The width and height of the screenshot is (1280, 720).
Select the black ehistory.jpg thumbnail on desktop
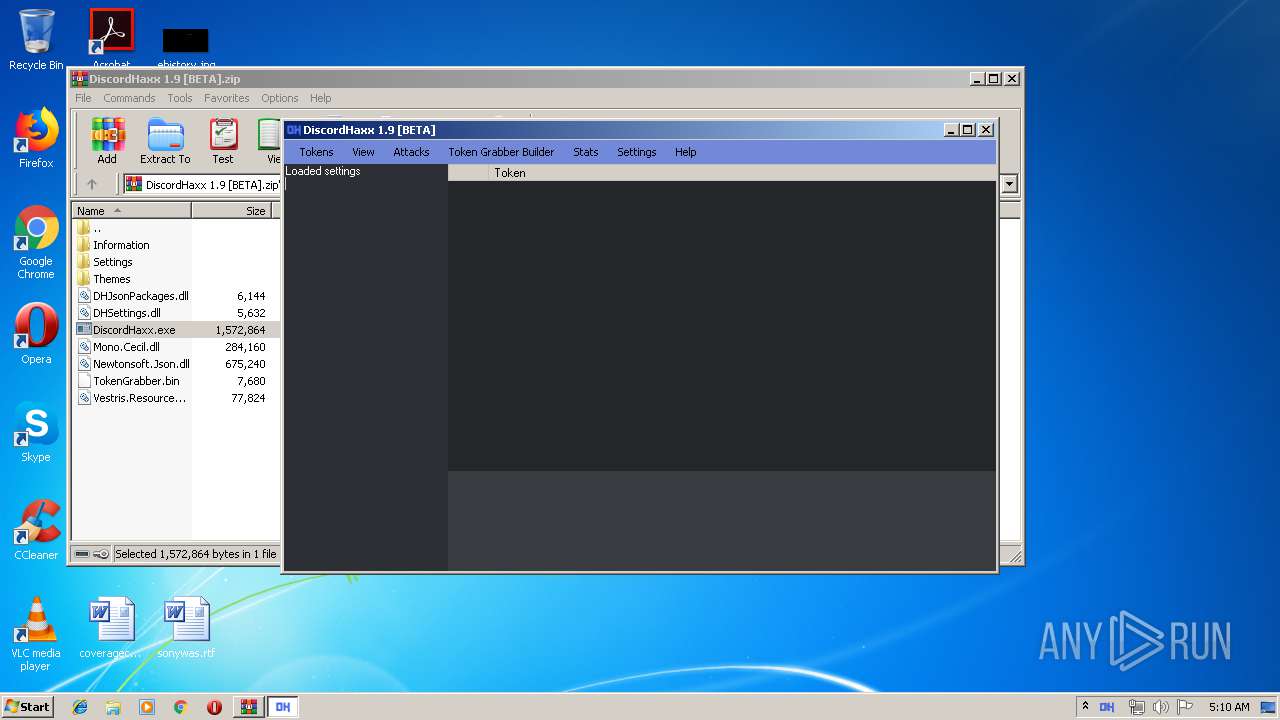[186, 41]
